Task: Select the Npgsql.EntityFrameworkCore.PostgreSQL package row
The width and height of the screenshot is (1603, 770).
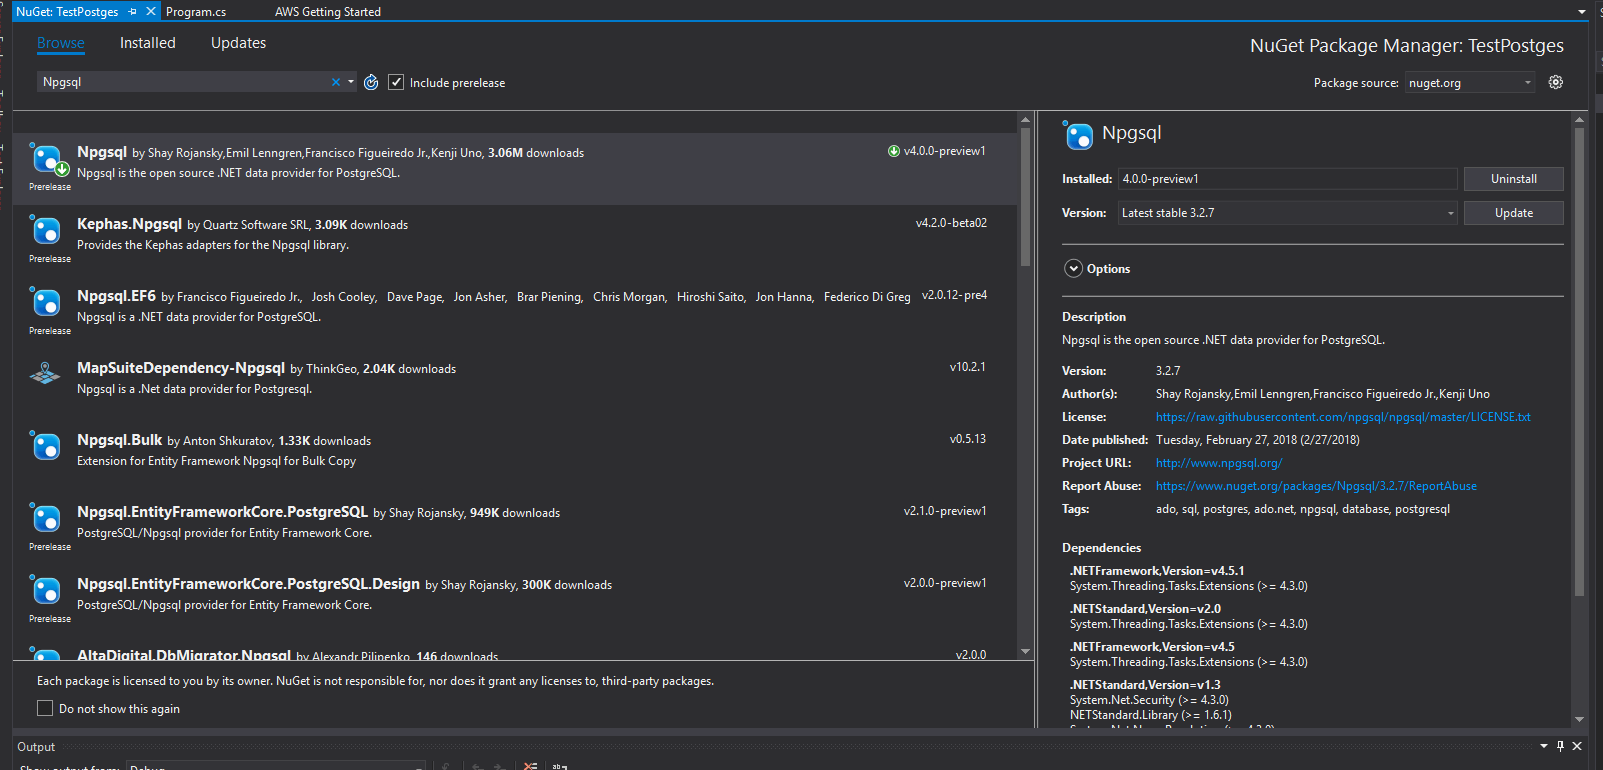Action: (515, 529)
